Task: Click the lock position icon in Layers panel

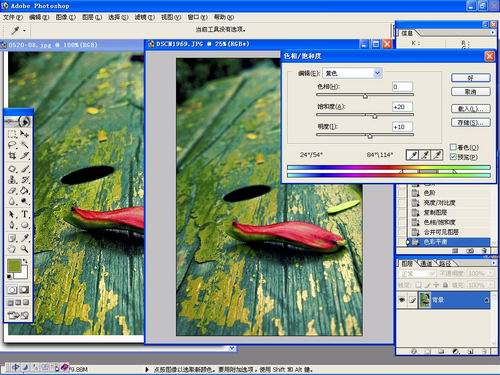Action: (x=436, y=285)
